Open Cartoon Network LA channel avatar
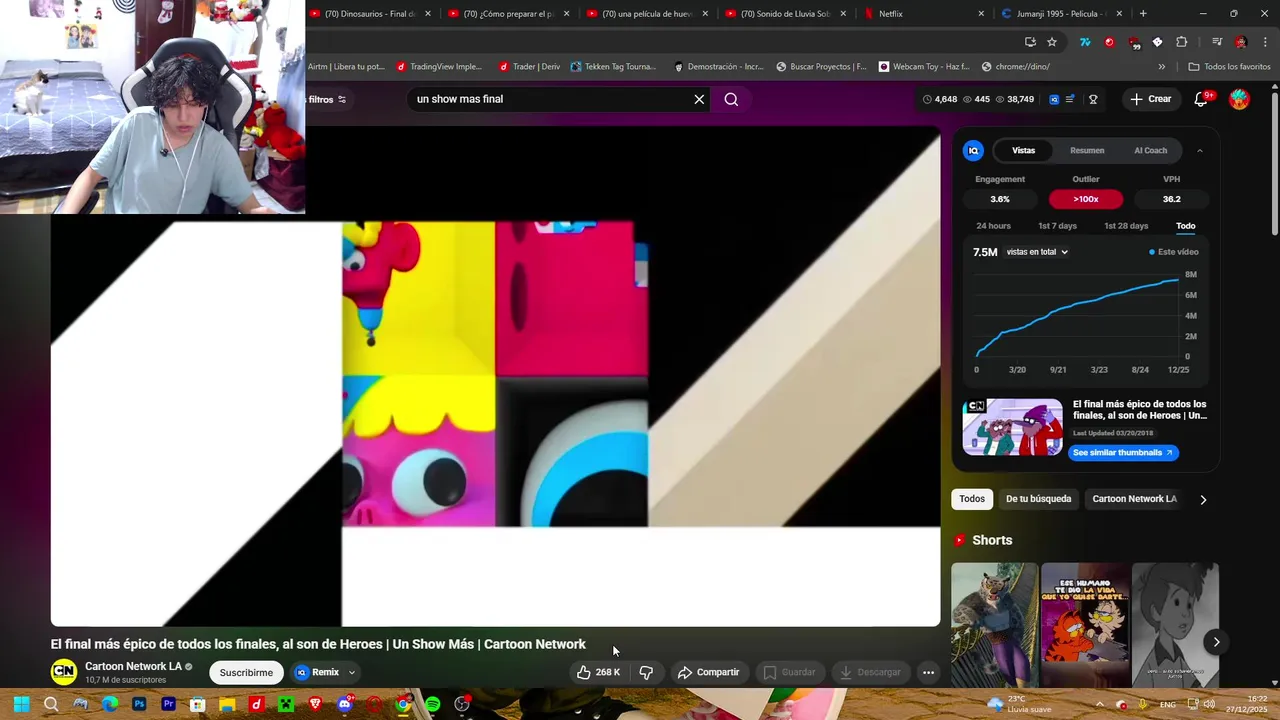 click(63, 672)
